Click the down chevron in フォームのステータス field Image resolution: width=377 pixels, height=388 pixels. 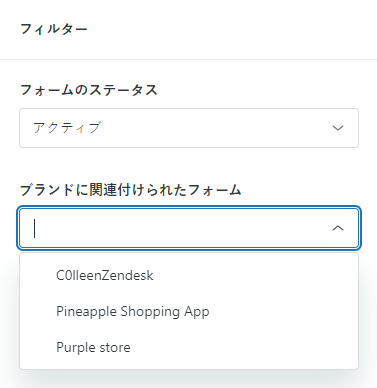(338, 128)
